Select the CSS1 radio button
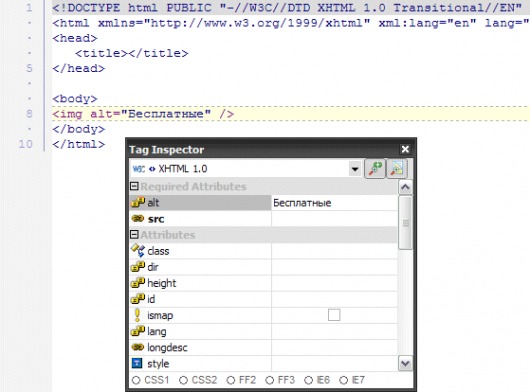Screen dimensions: 530x392 tap(136, 381)
